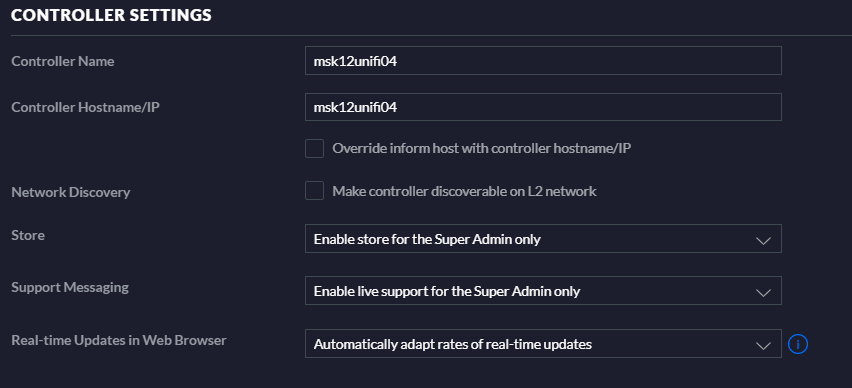Expand the Store dropdown arrow
The width and height of the screenshot is (852, 388).
pos(763,240)
